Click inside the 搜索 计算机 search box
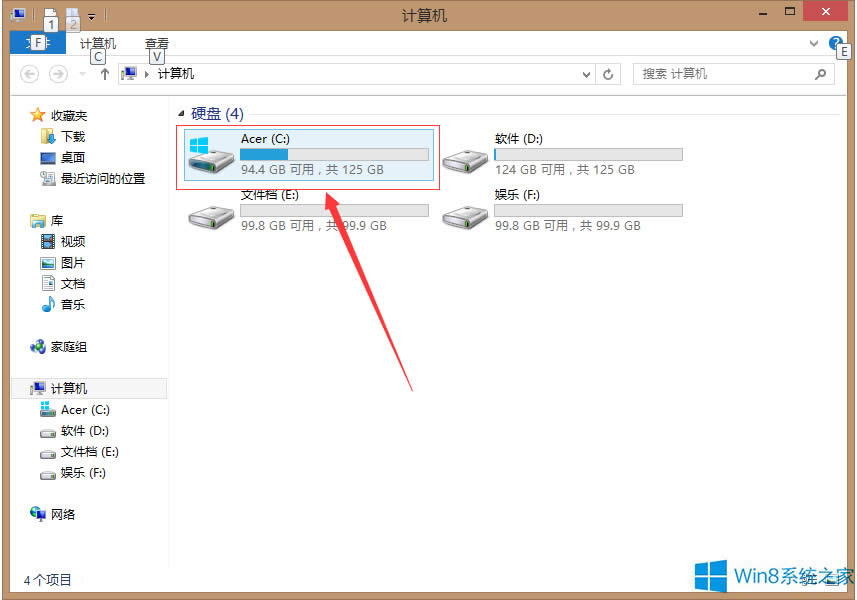Image resolution: width=857 pixels, height=600 pixels. (x=720, y=73)
